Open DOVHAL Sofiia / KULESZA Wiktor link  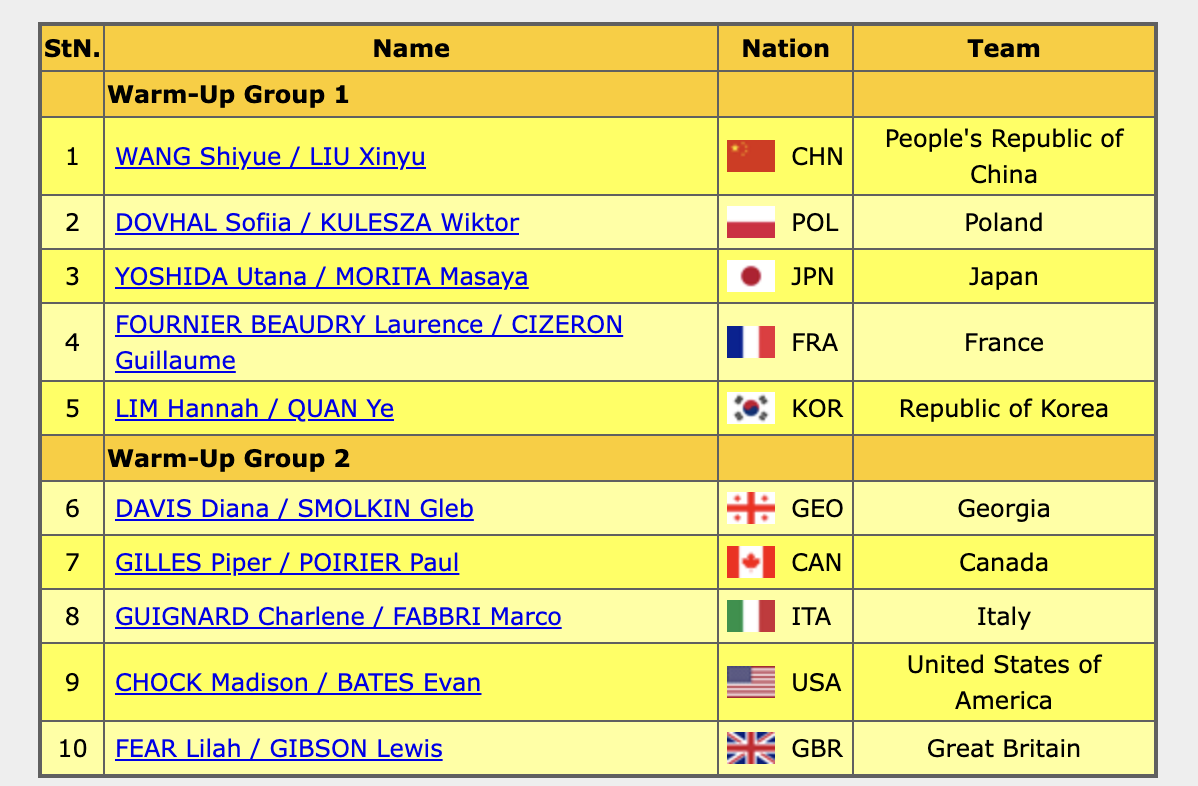pos(317,222)
